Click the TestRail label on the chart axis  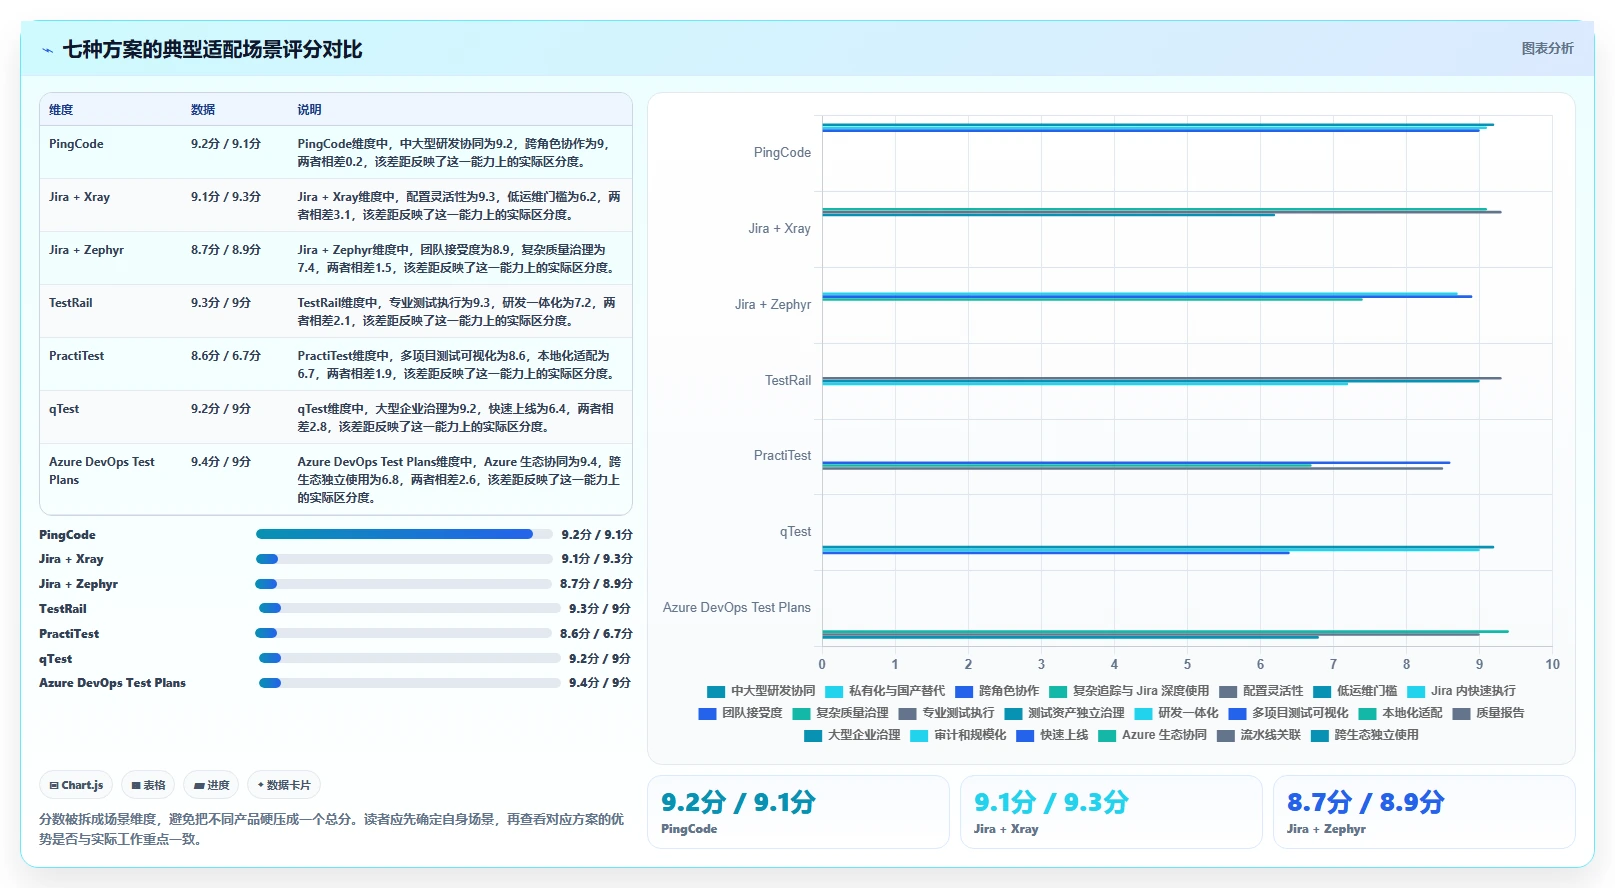click(x=788, y=381)
